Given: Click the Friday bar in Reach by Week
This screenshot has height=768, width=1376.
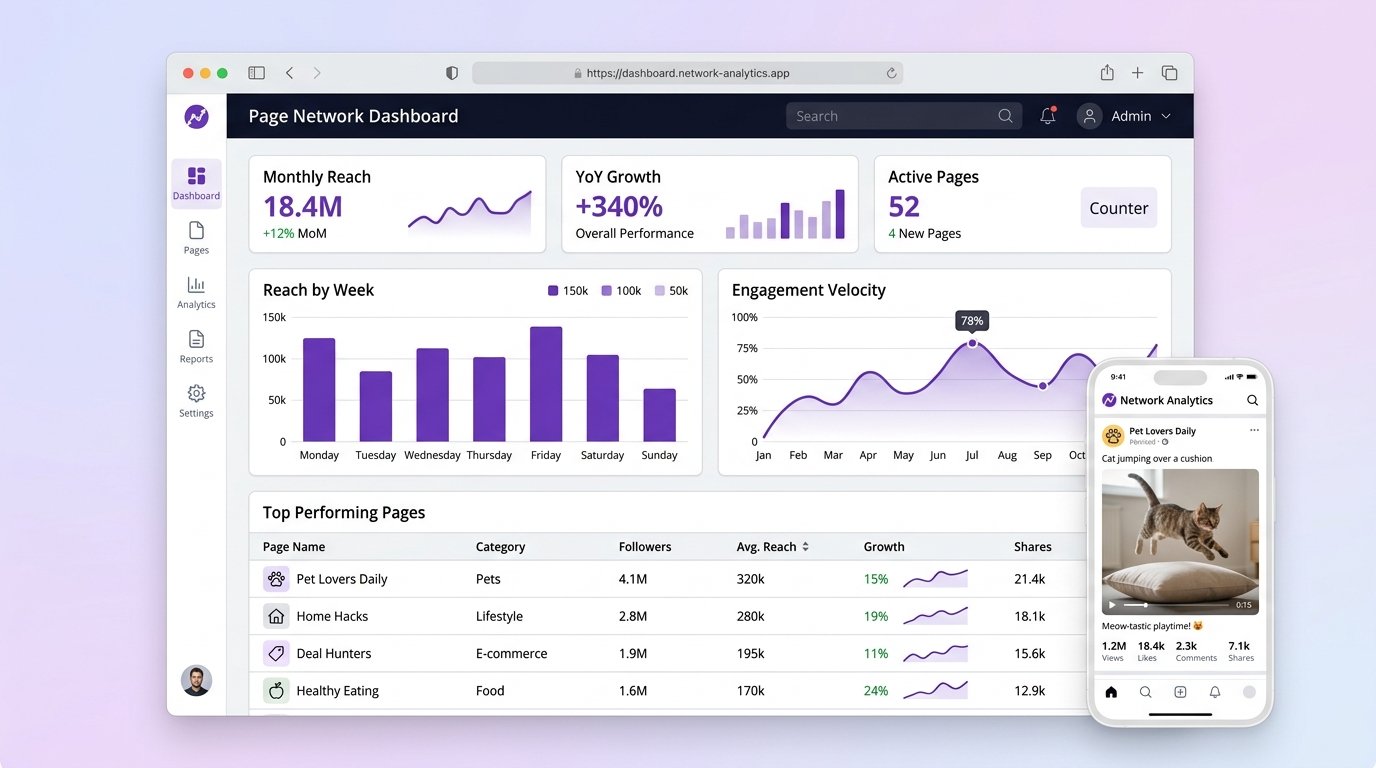Looking at the screenshot, I should coord(546,384).
